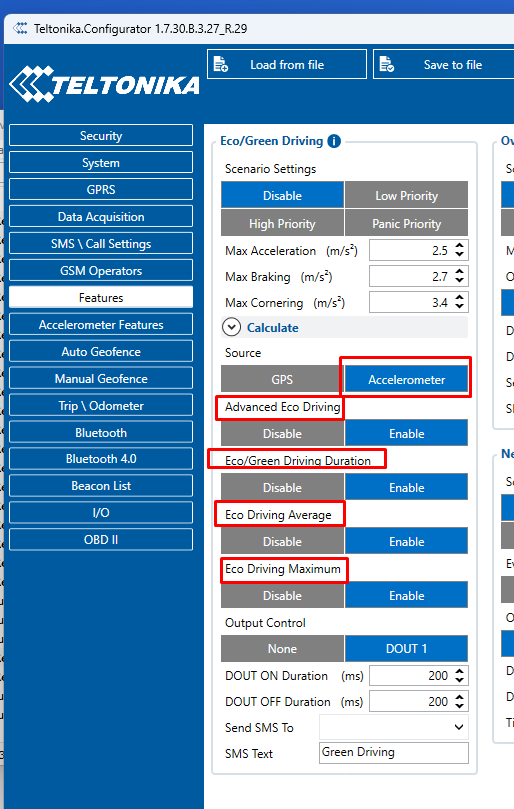Screen dimensions: 514x809
Task: Decrease Max Cornering value
Action: [459, 306]
